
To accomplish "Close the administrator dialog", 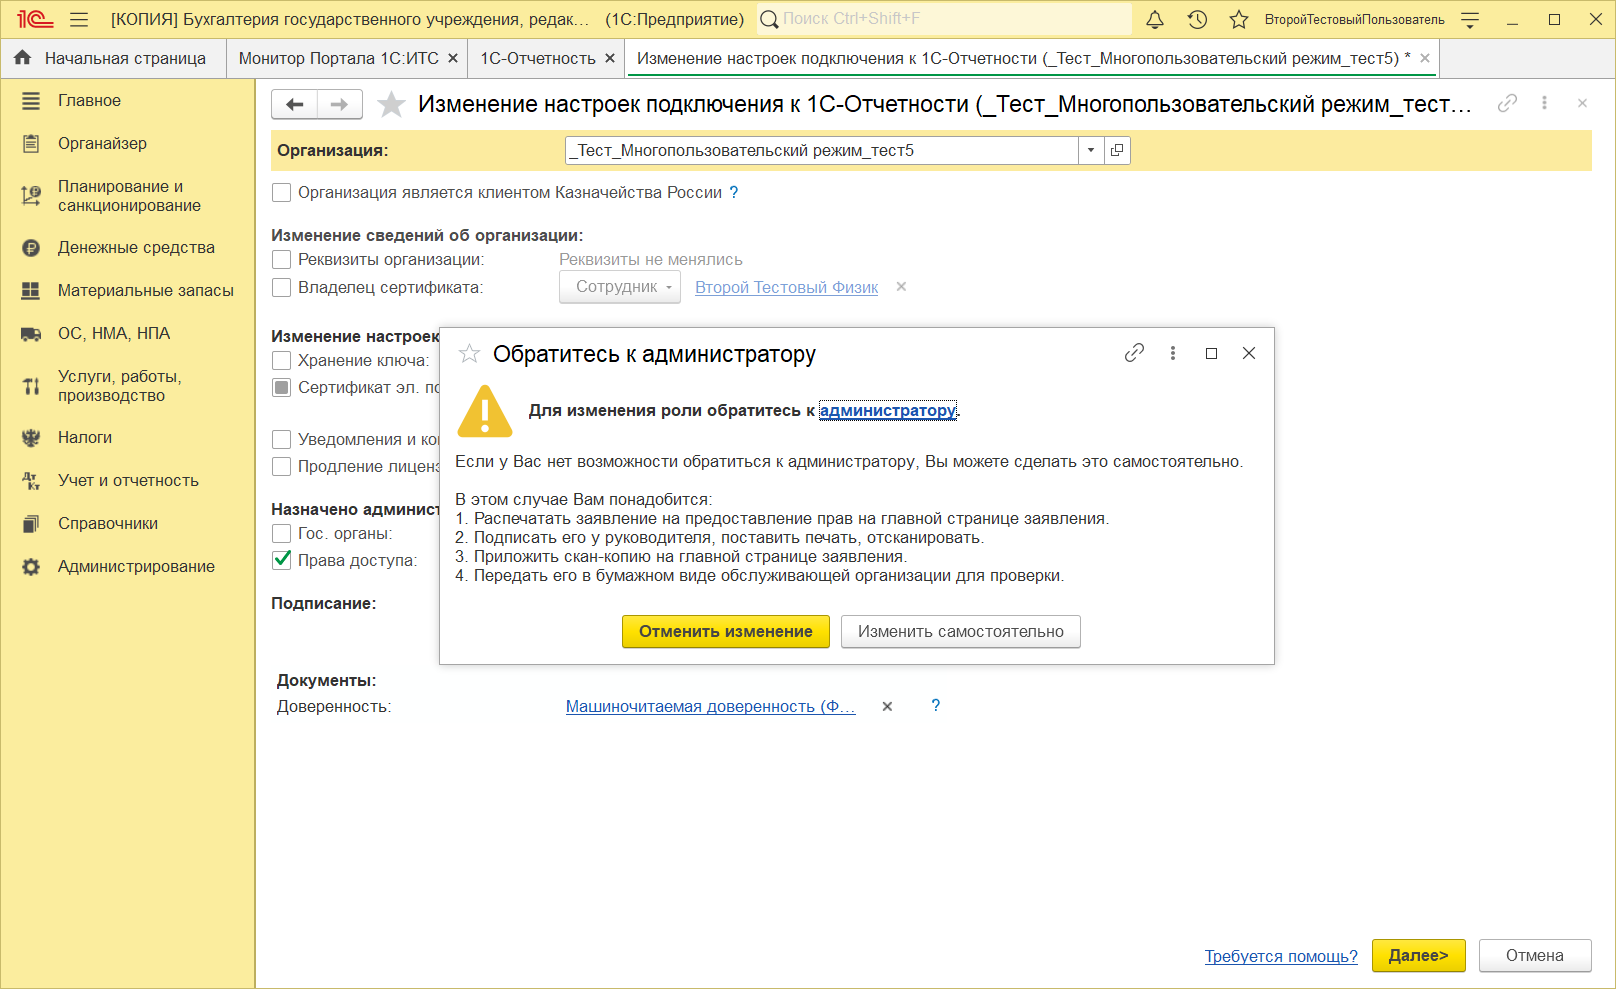I will [x=1249, y=353].
